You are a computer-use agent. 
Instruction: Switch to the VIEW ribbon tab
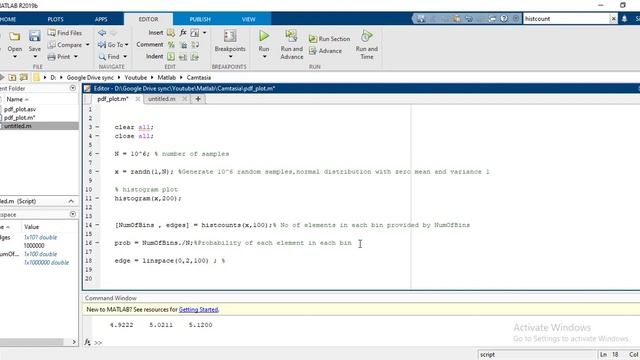pyautogui.click(x=249, y=19)
